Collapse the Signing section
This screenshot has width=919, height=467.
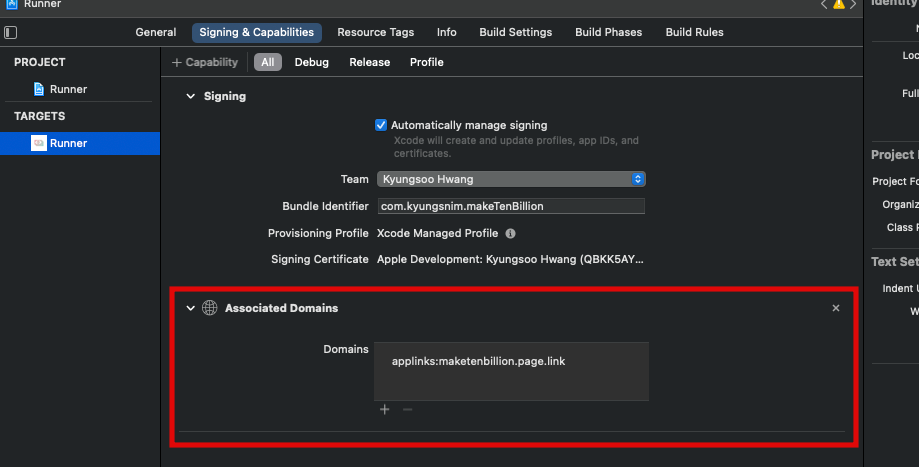click(190, 96)
